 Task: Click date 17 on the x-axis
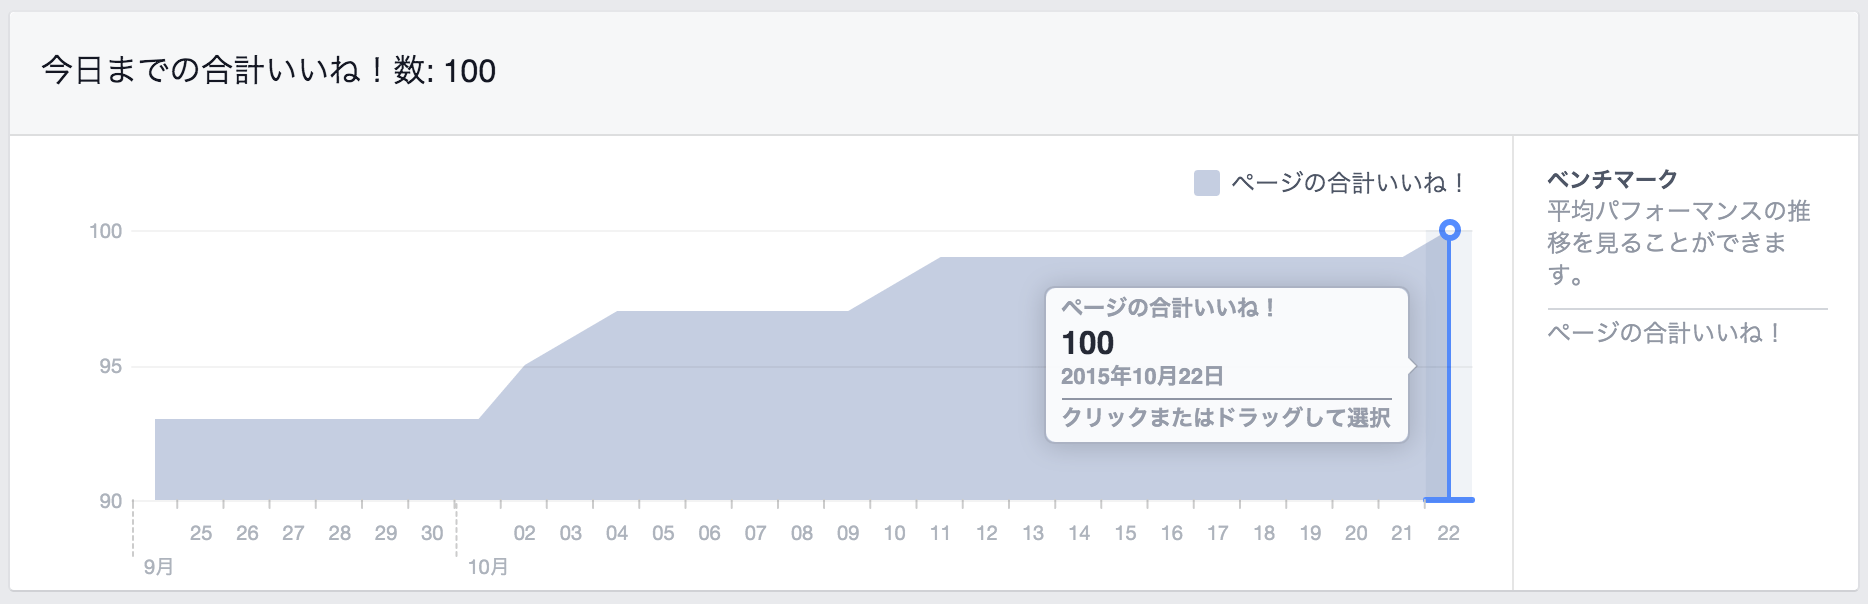(1218, 533)
